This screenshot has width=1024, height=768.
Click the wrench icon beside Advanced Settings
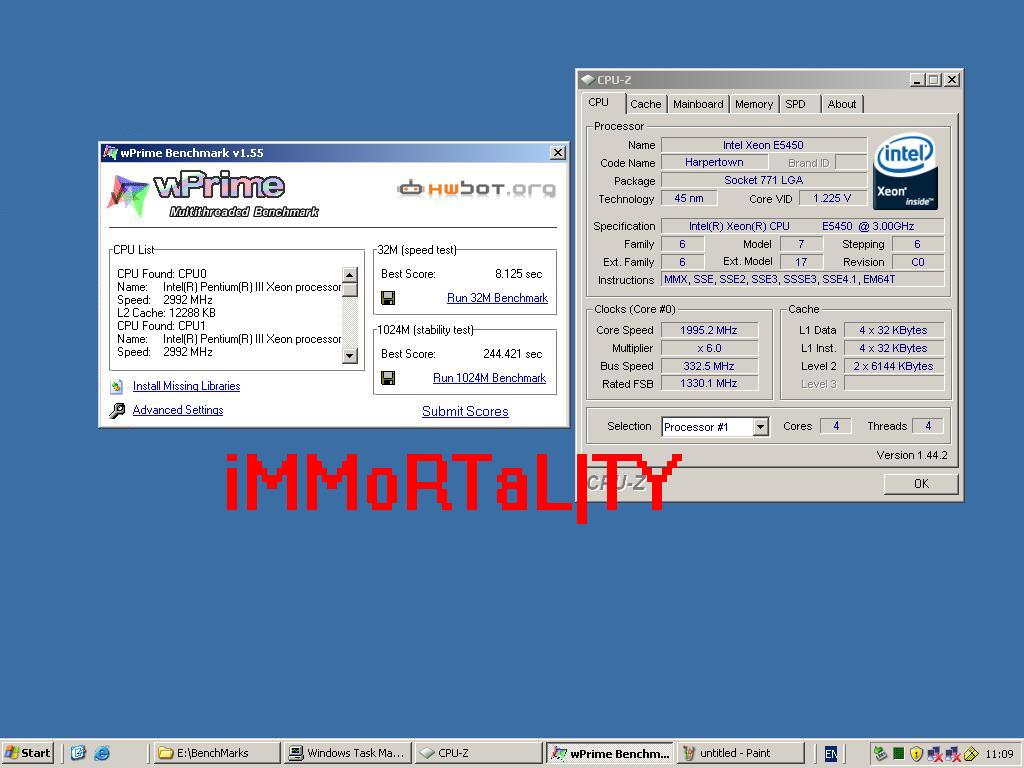tap(117, 410)
